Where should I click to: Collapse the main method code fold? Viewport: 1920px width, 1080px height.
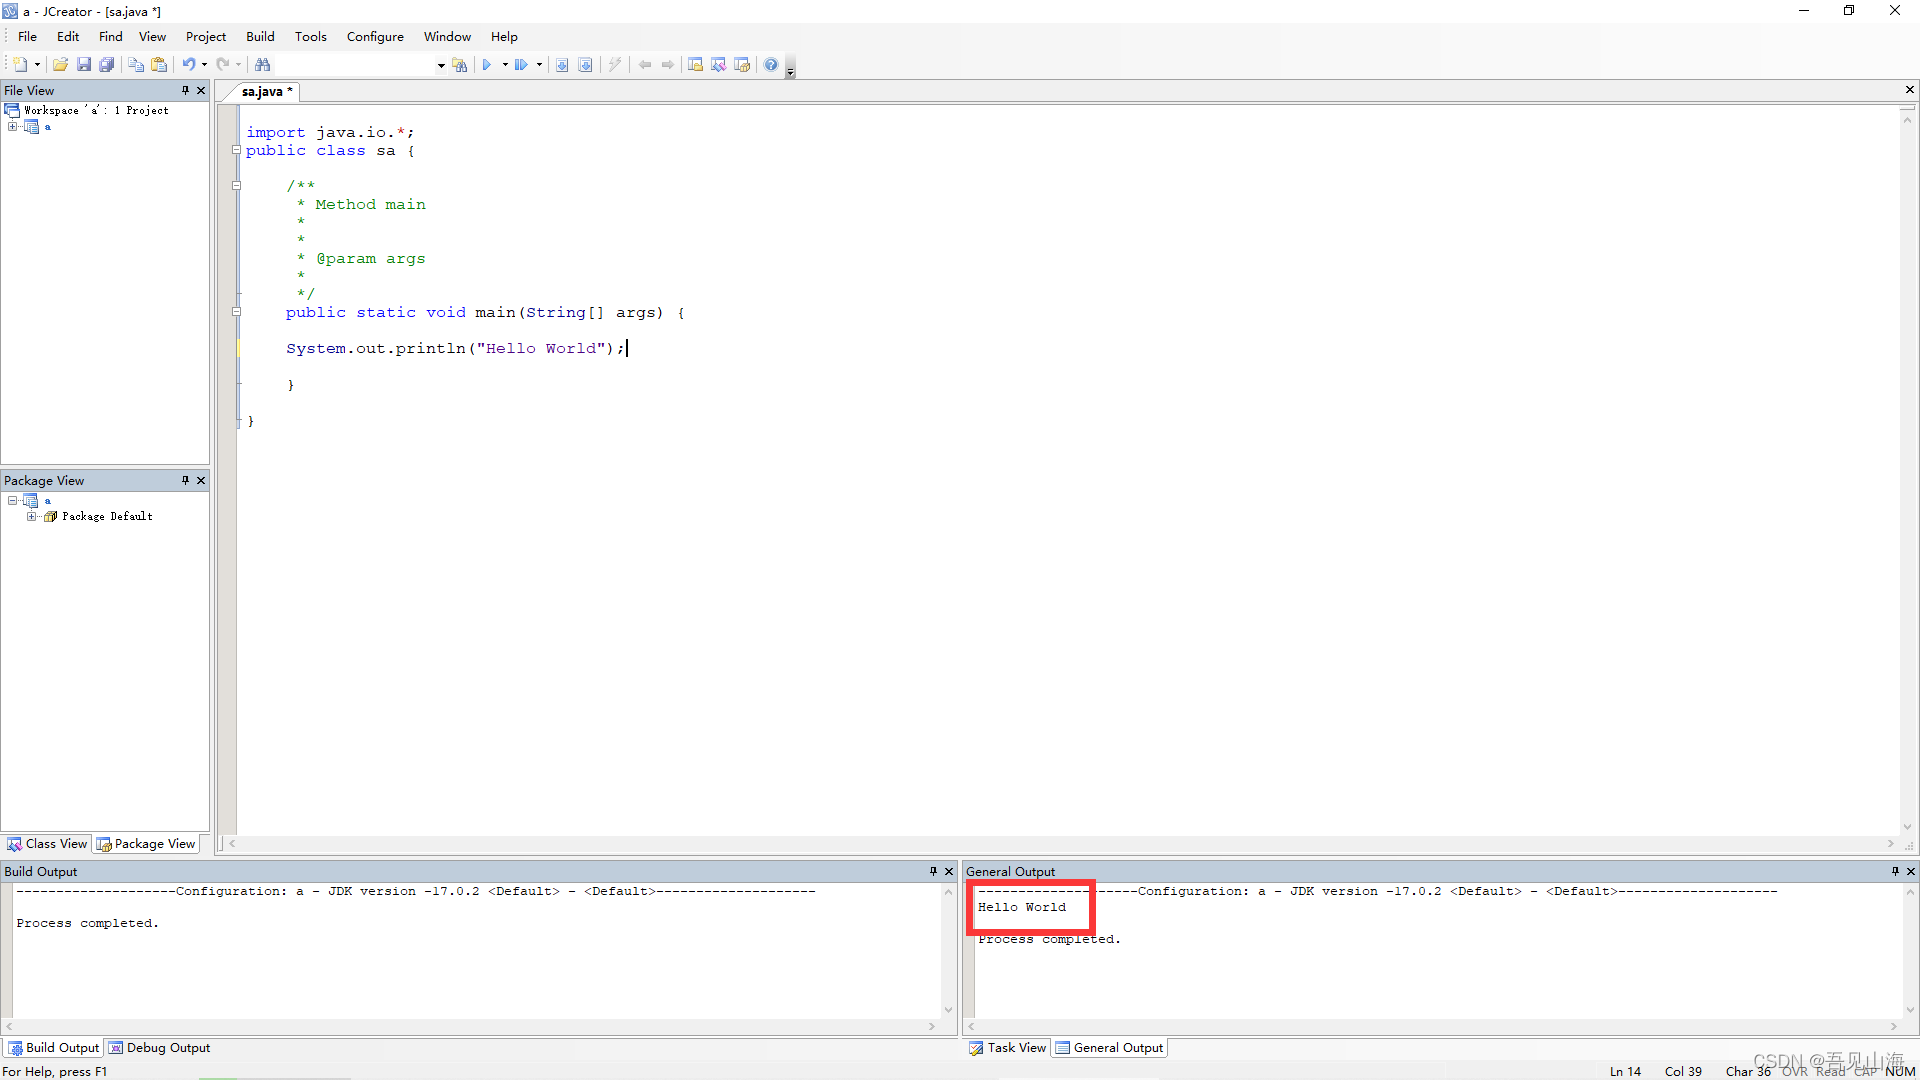point(237,312)
